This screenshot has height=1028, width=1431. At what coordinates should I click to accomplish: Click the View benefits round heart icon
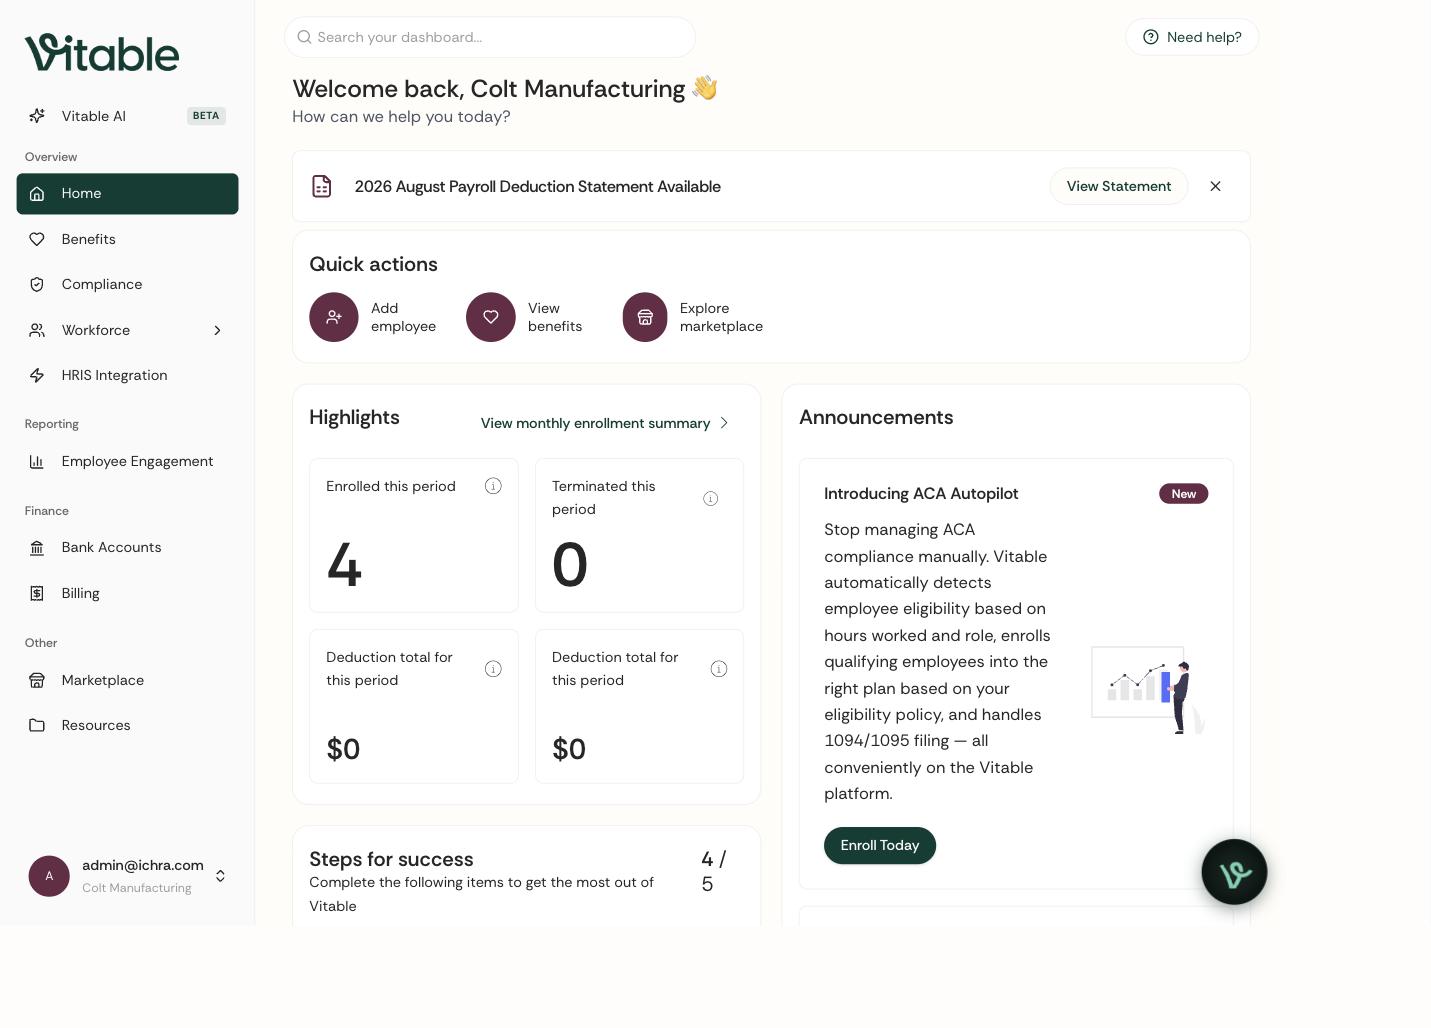tap(491, 317)
